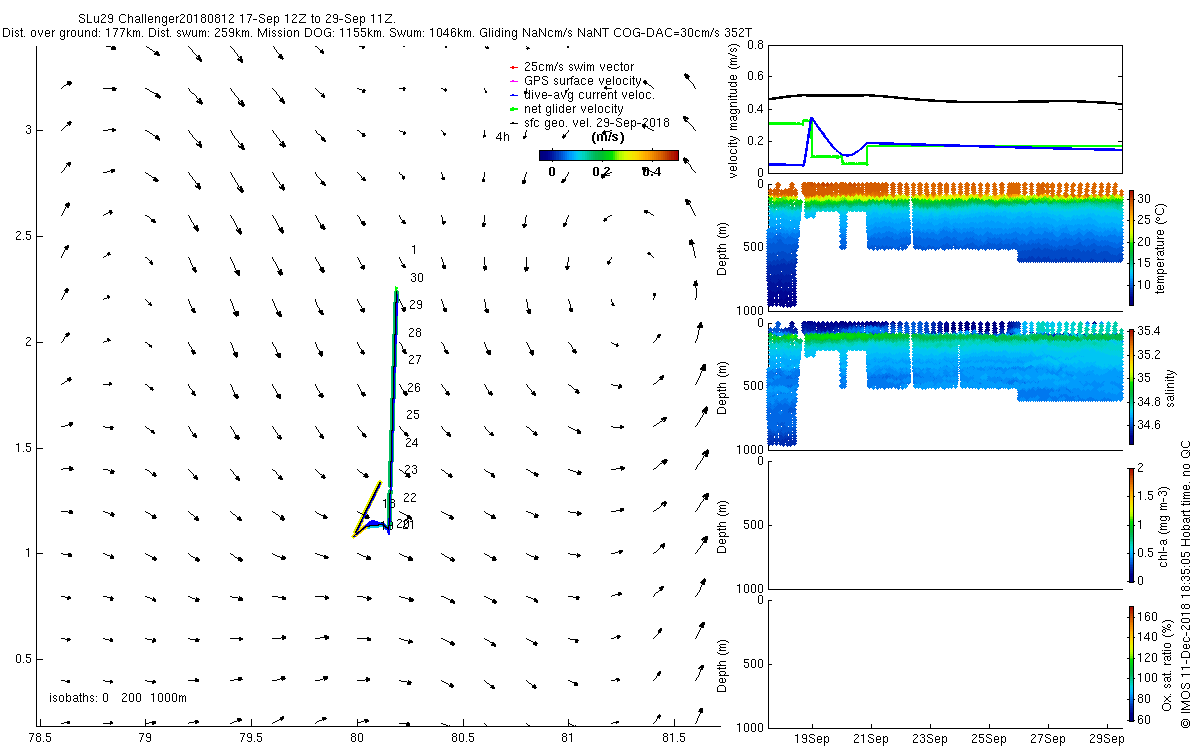Click the salinity colorbar beside the salinity panel
The width and height of the screenshot is (1200, 750).
coord(1131,386)
